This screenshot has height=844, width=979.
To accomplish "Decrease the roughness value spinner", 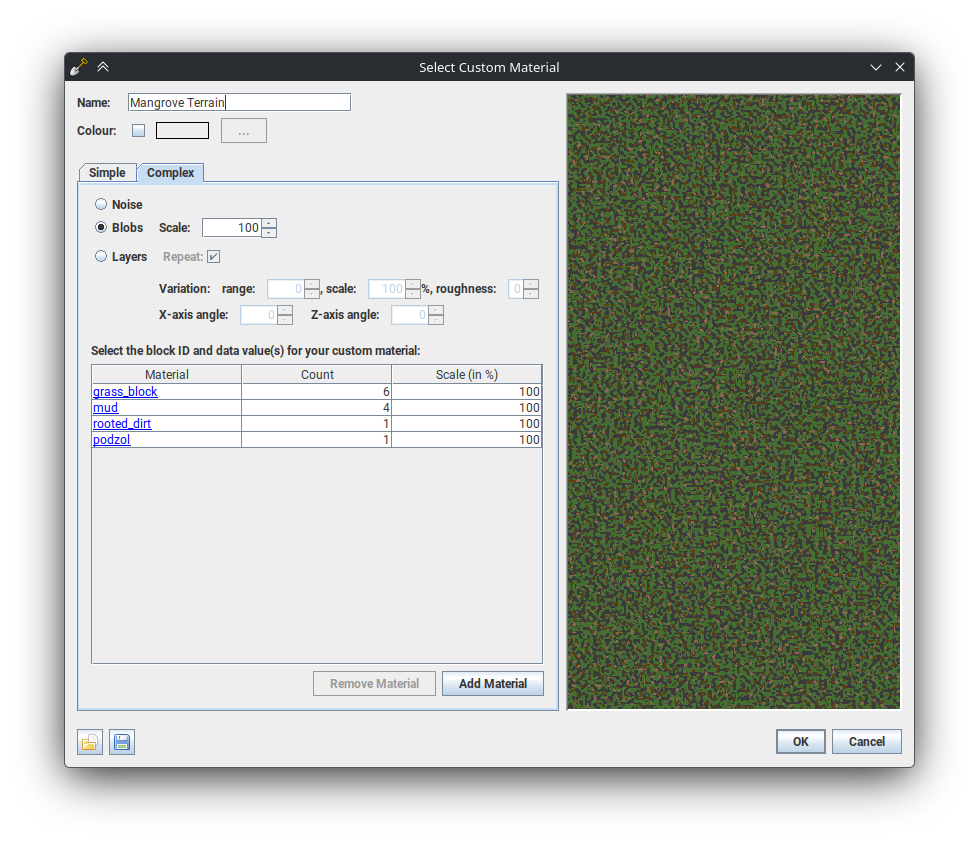I will point(530,292).
